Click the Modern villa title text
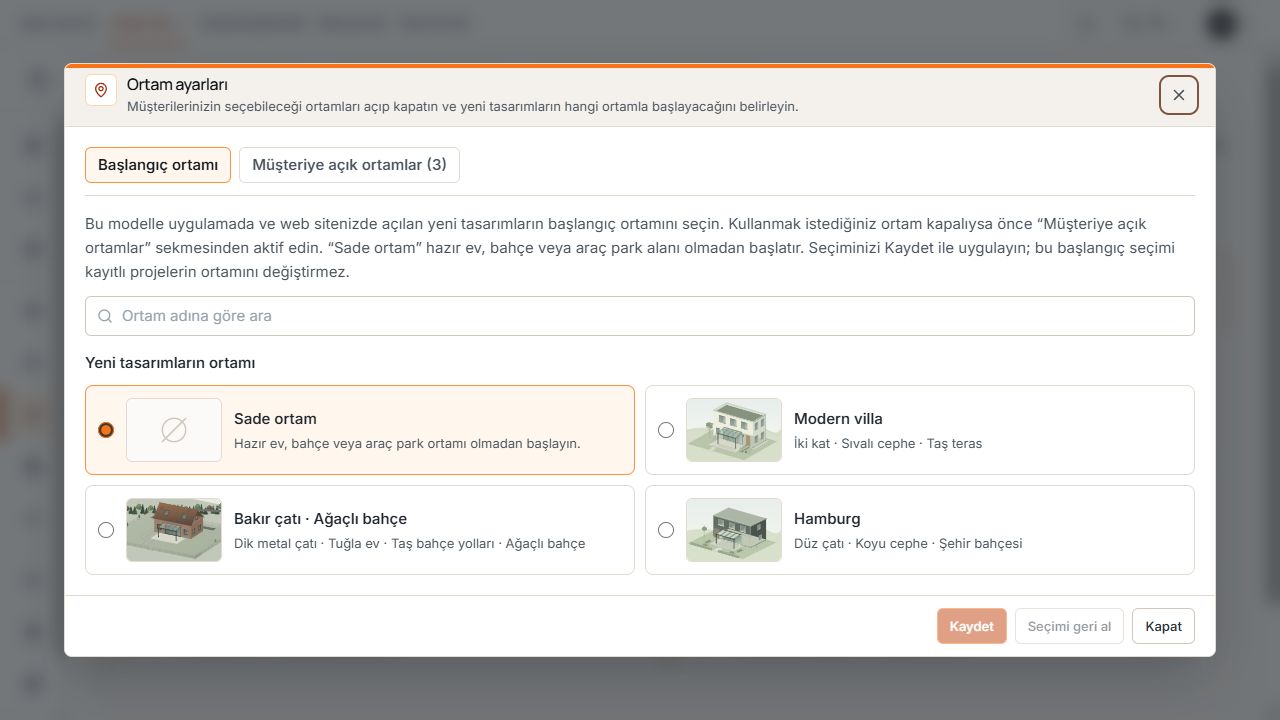The image size is (1280, 720). (838, 419)
